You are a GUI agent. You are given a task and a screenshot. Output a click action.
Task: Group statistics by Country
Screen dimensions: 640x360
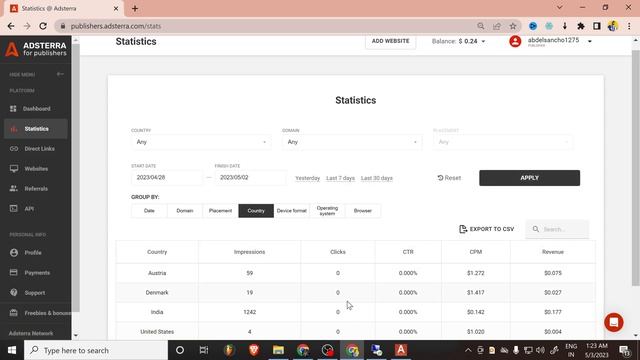point(256,211)
